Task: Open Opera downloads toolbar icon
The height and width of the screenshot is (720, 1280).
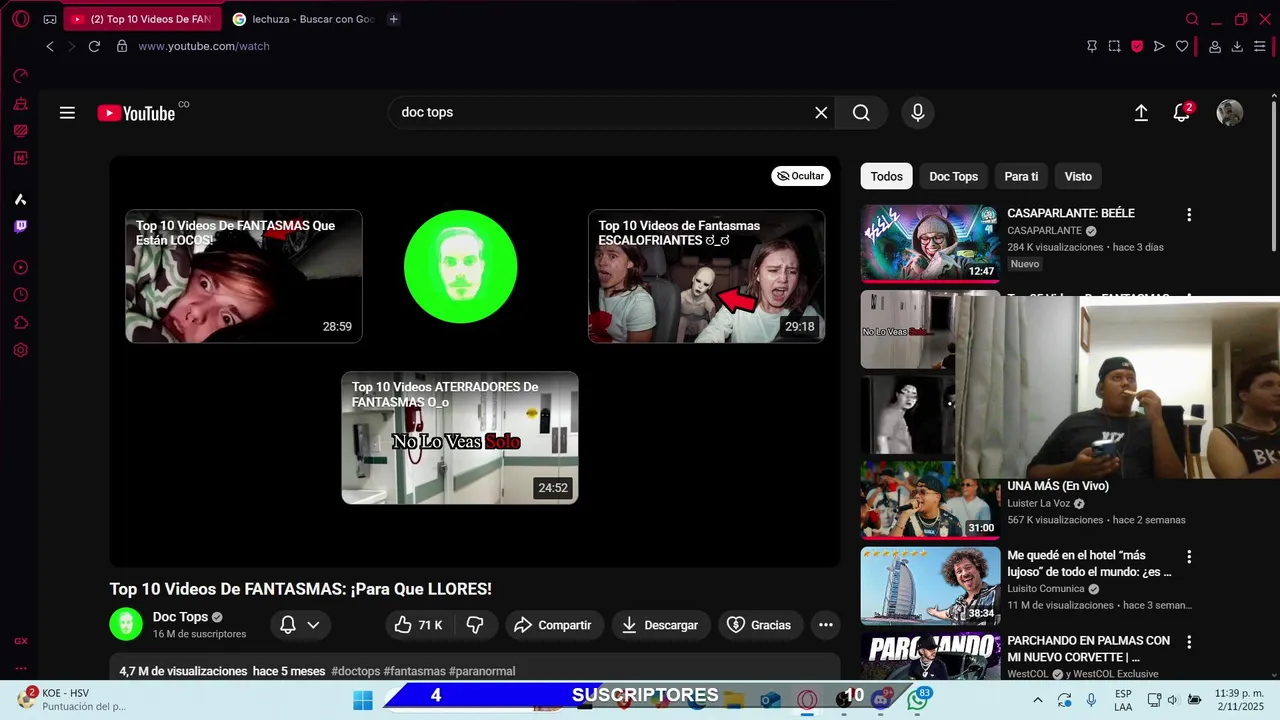Action: (x=1237, y=46)
